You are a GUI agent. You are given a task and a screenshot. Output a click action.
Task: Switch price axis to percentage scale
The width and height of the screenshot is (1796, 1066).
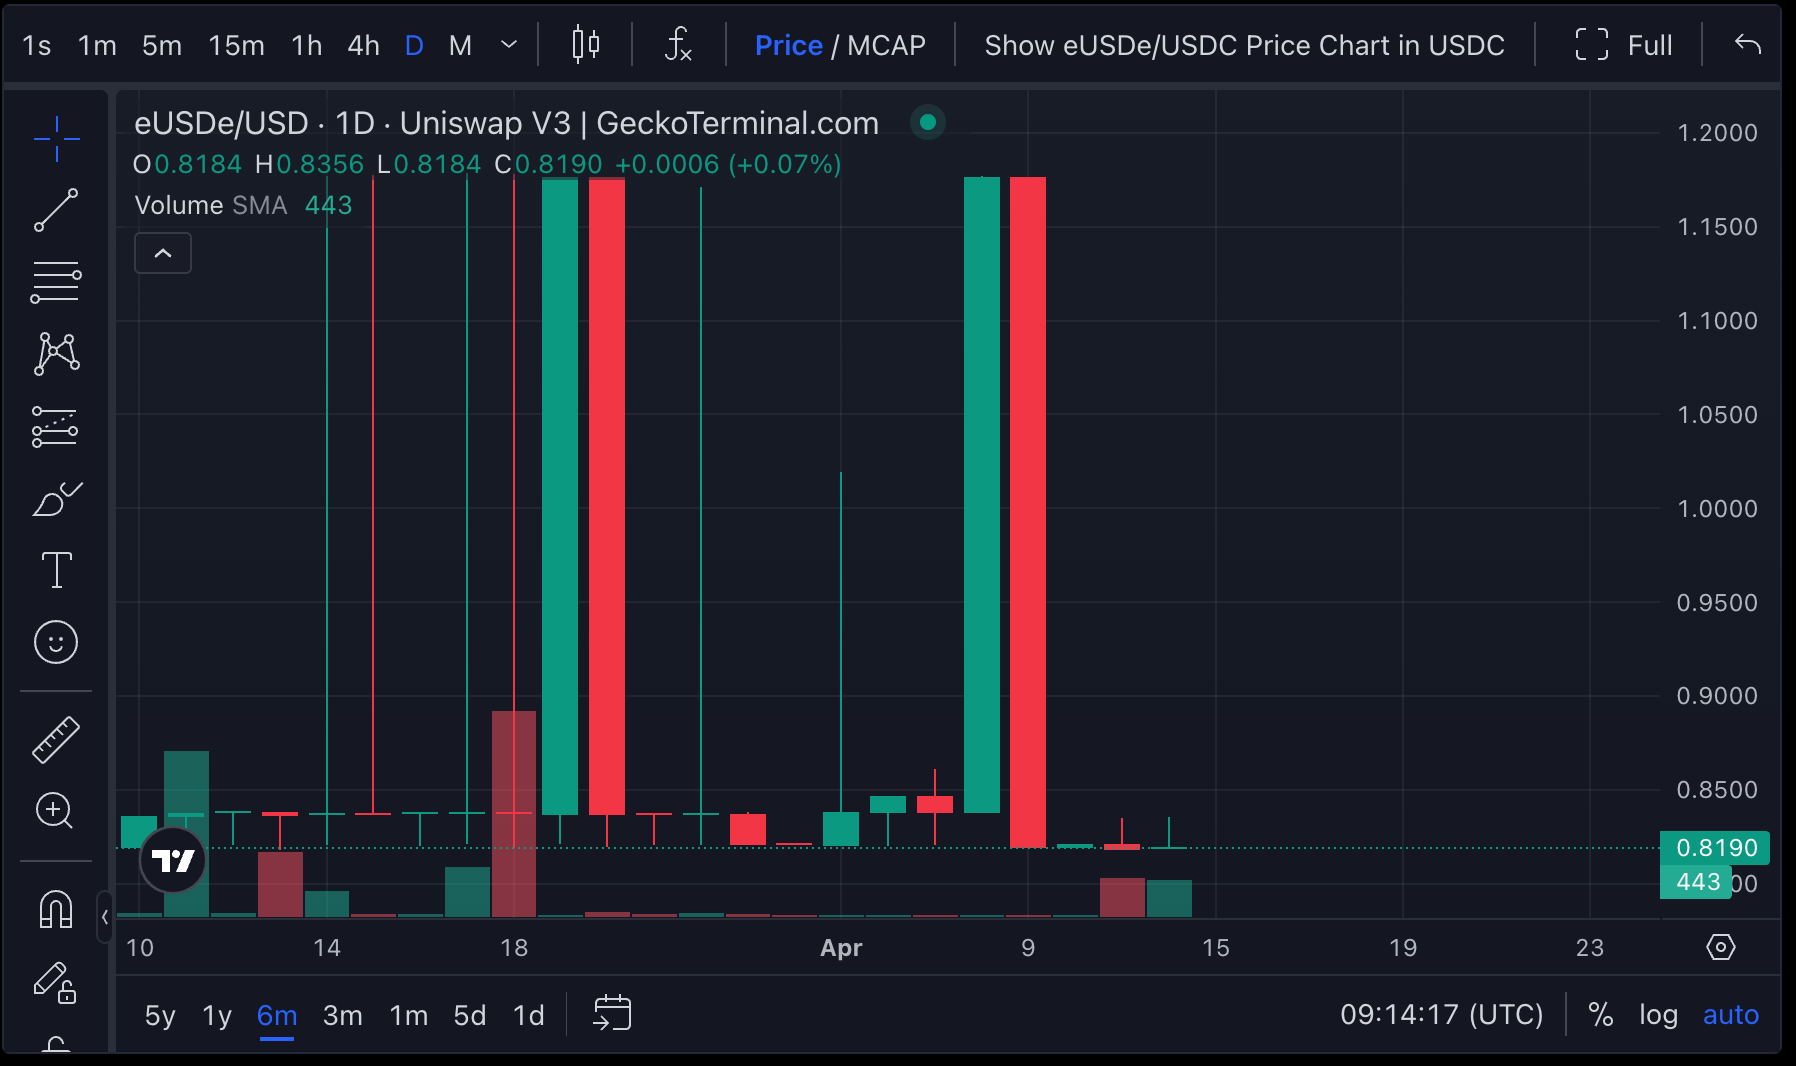click(x=1601, y=1014)
